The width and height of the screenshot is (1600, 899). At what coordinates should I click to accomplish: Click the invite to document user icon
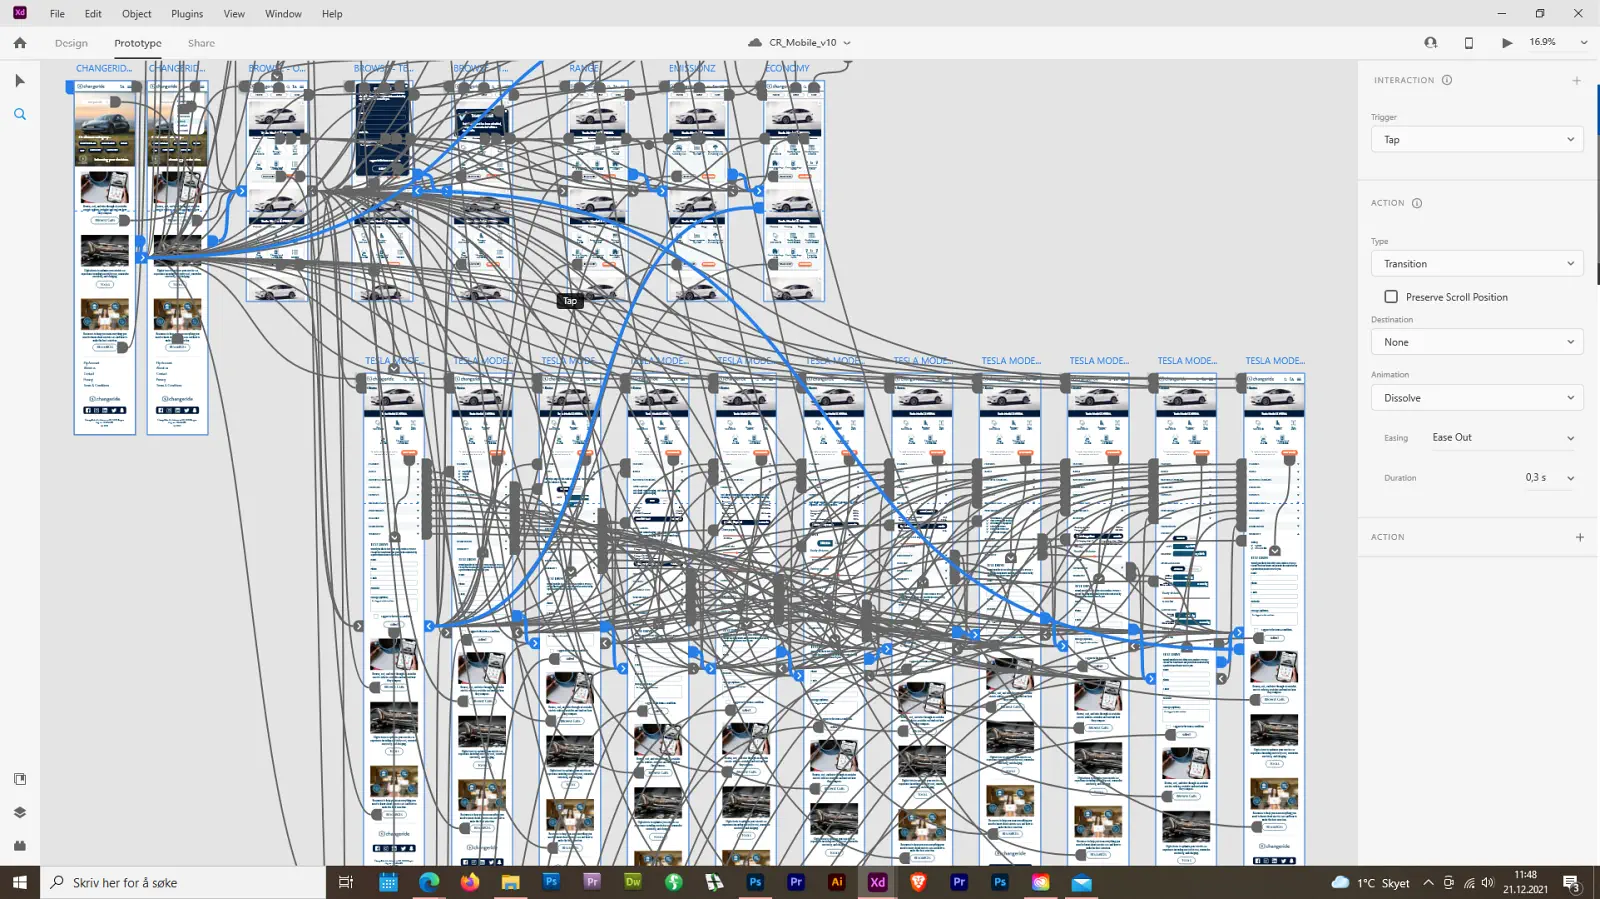click(x=1430, y=43)
